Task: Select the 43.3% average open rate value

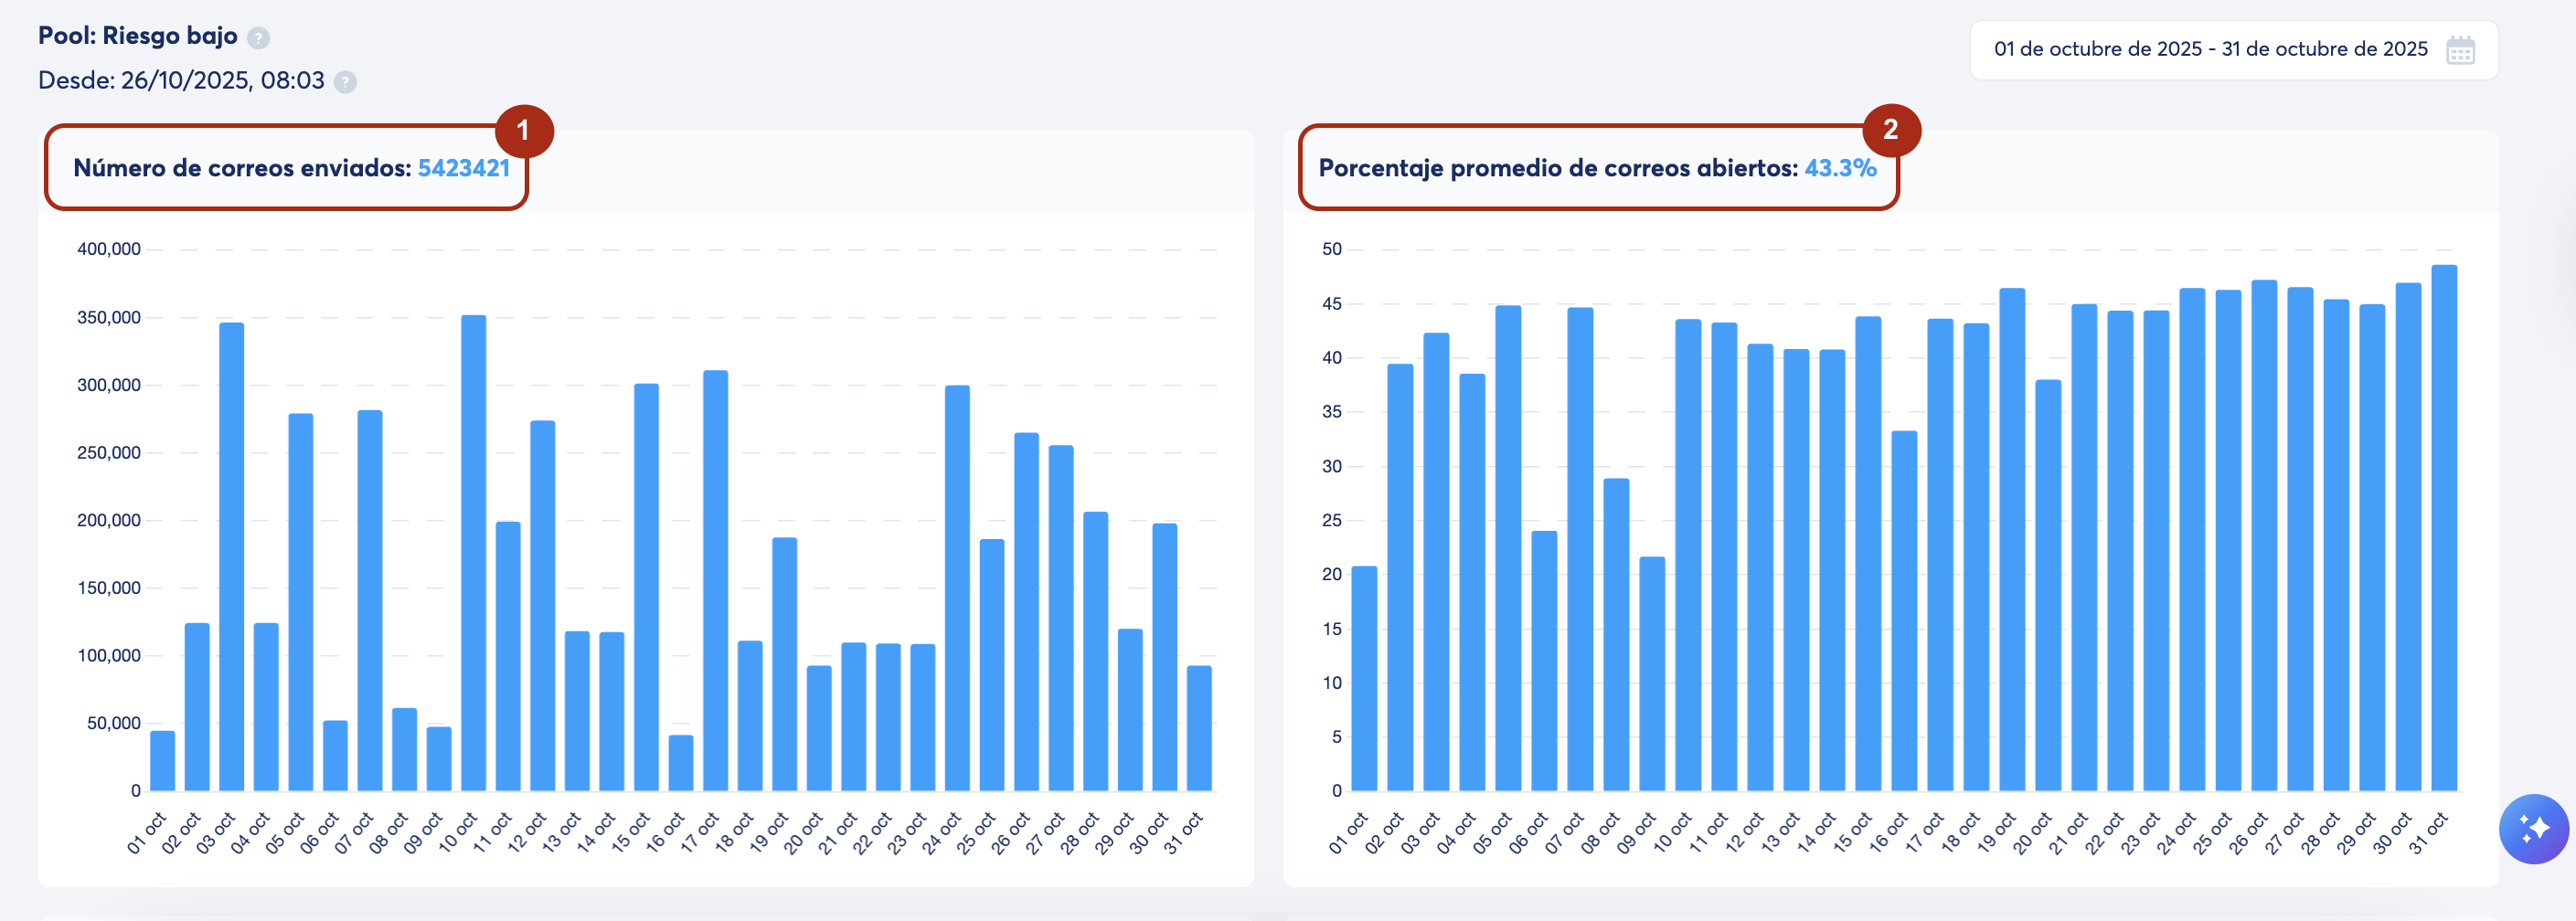Action: (1838, 169)
